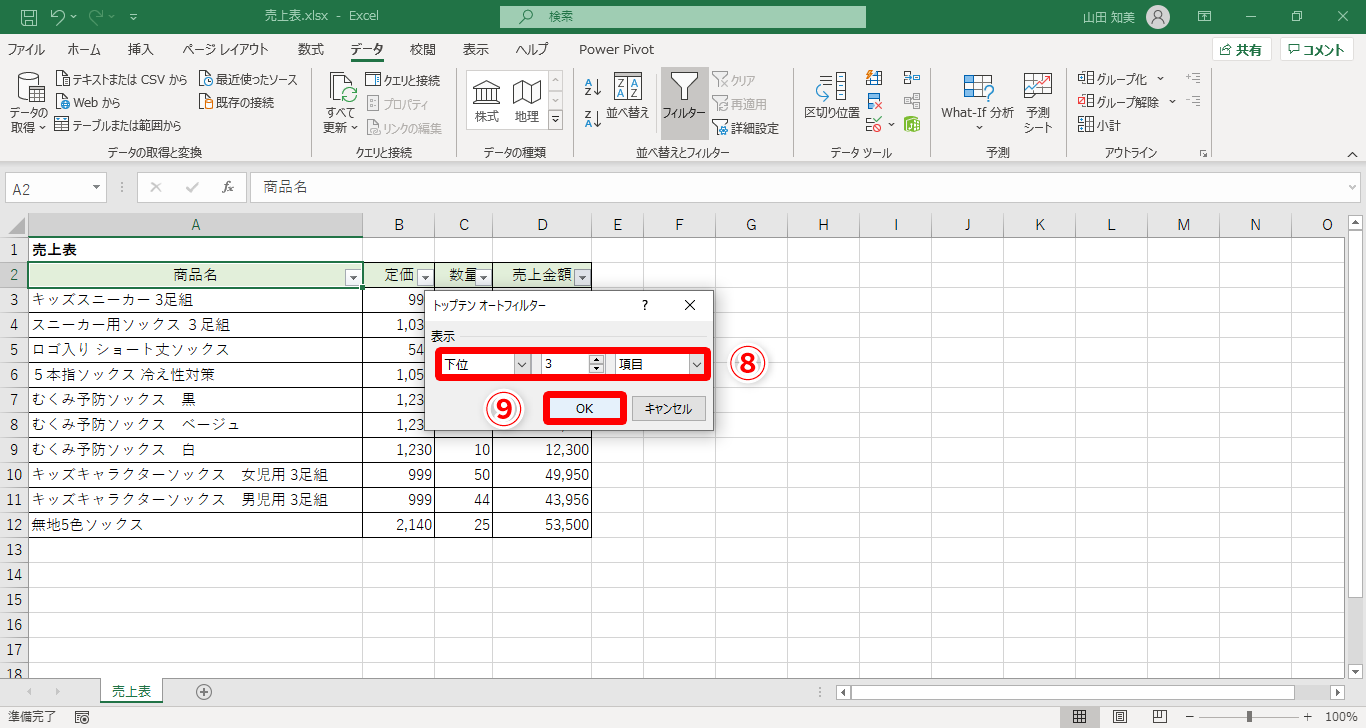Click the 共有 (Share) button
The width and height of the screenshot is (1366, 728).
pyautogui.click(x=1241, y=50)
